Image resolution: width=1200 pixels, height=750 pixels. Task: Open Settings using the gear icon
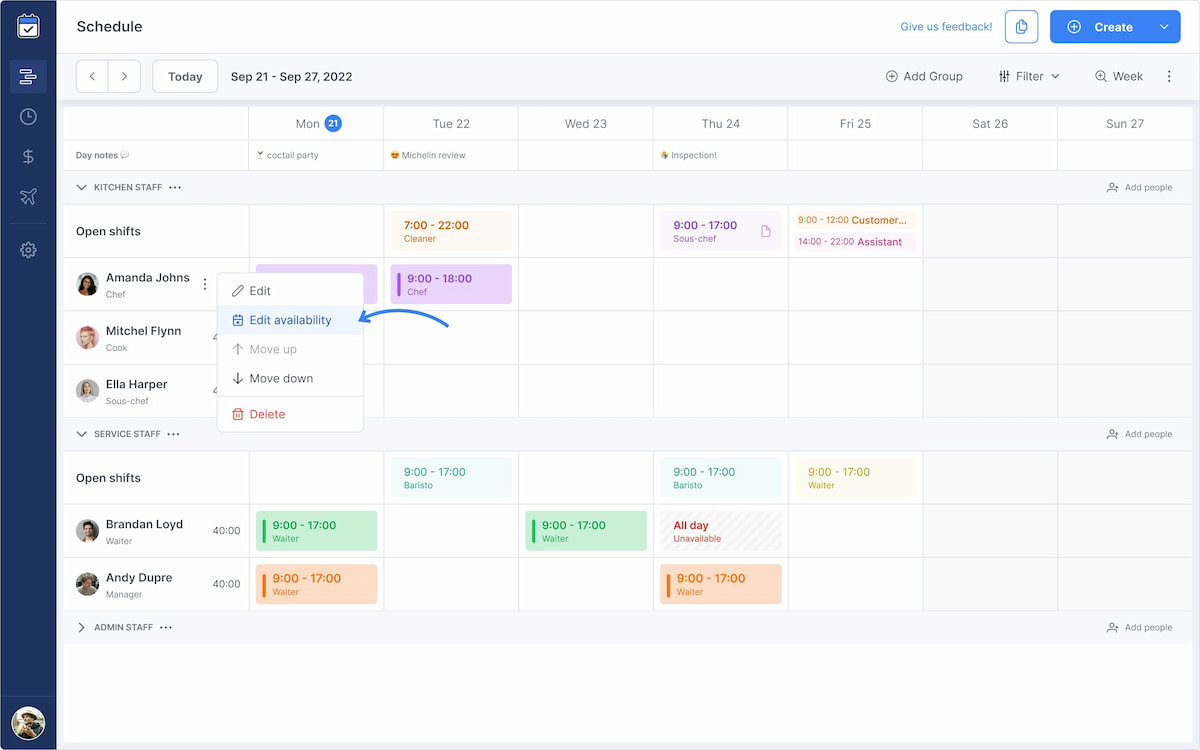click(28, 249)
